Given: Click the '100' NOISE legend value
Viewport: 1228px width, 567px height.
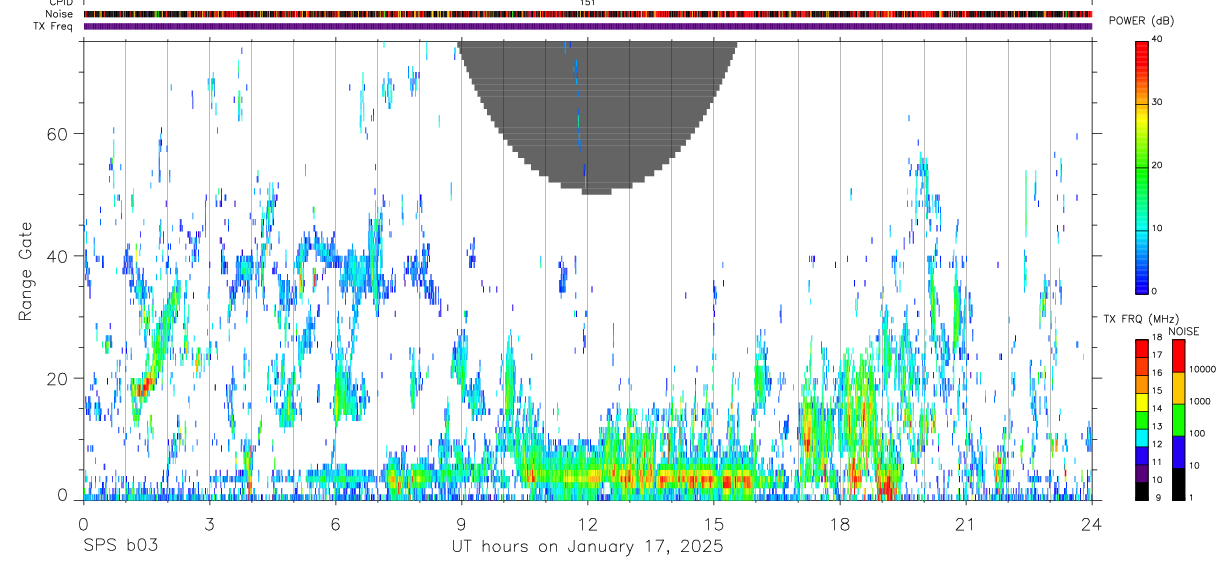Looking at the screenshot, I should tap(1197, 433).
